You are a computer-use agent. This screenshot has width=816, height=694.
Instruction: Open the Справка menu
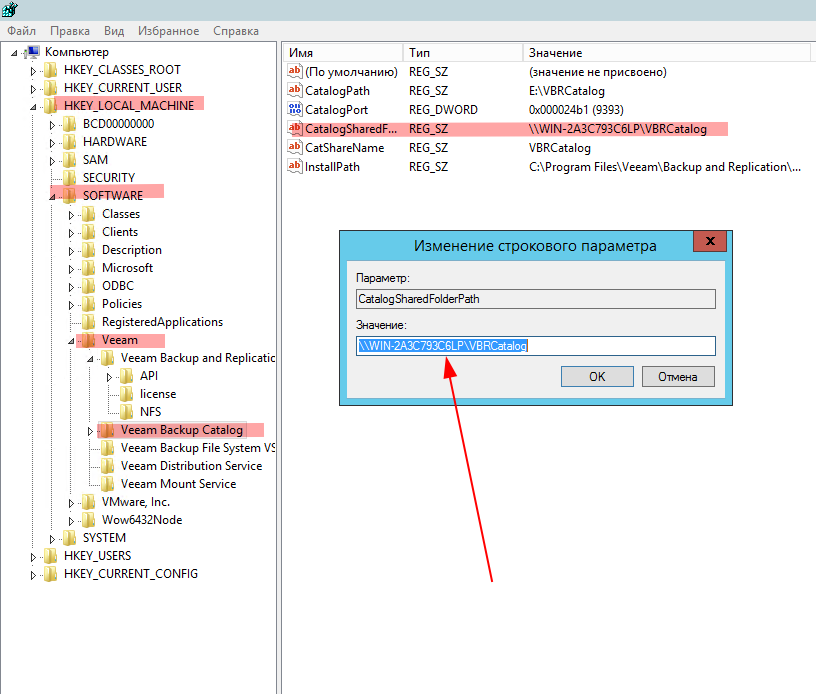pyautogui.click(x=236, y=31)
